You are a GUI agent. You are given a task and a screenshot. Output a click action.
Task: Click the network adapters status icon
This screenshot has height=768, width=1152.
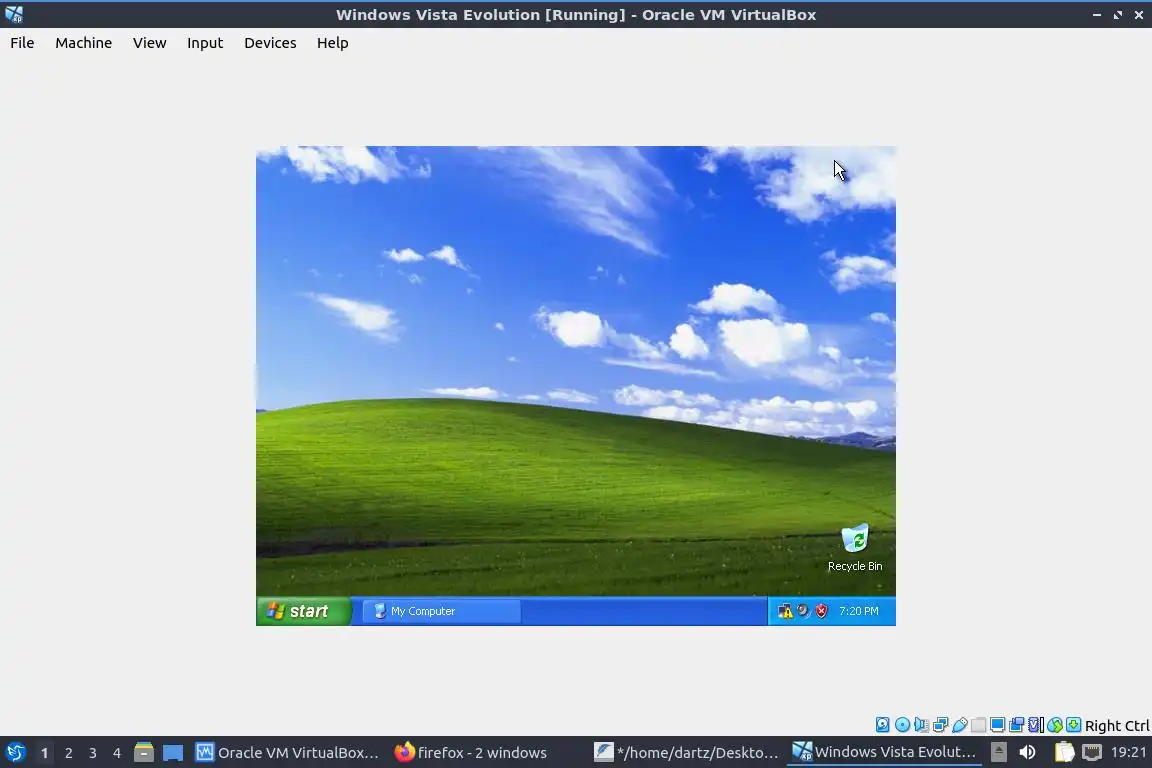click(x=940, y=725)
